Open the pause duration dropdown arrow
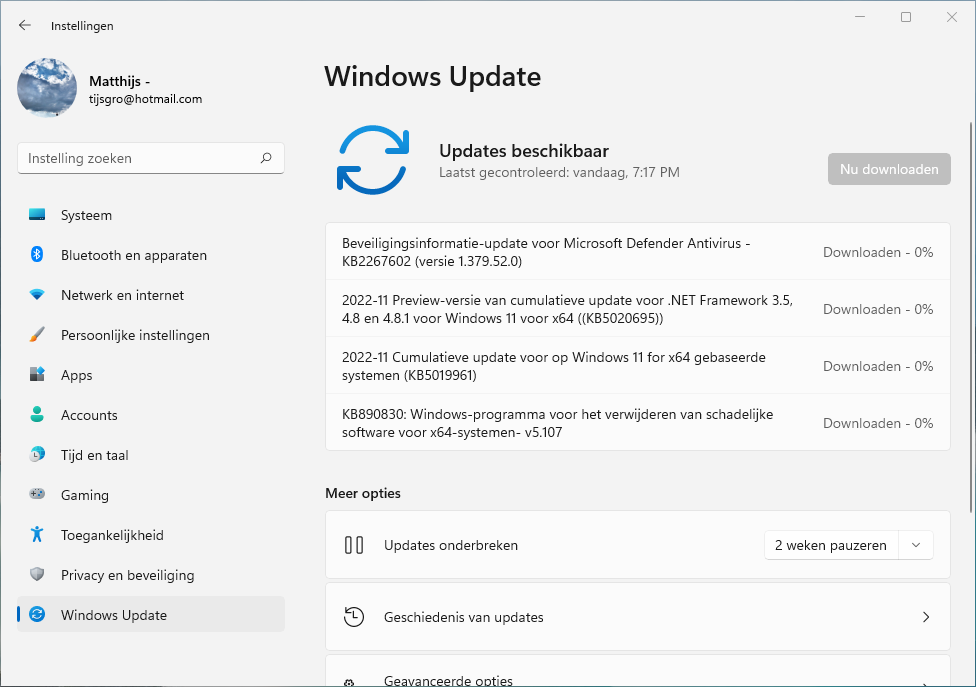The height and width of the screenshot is (687, 976). [915, 545]
